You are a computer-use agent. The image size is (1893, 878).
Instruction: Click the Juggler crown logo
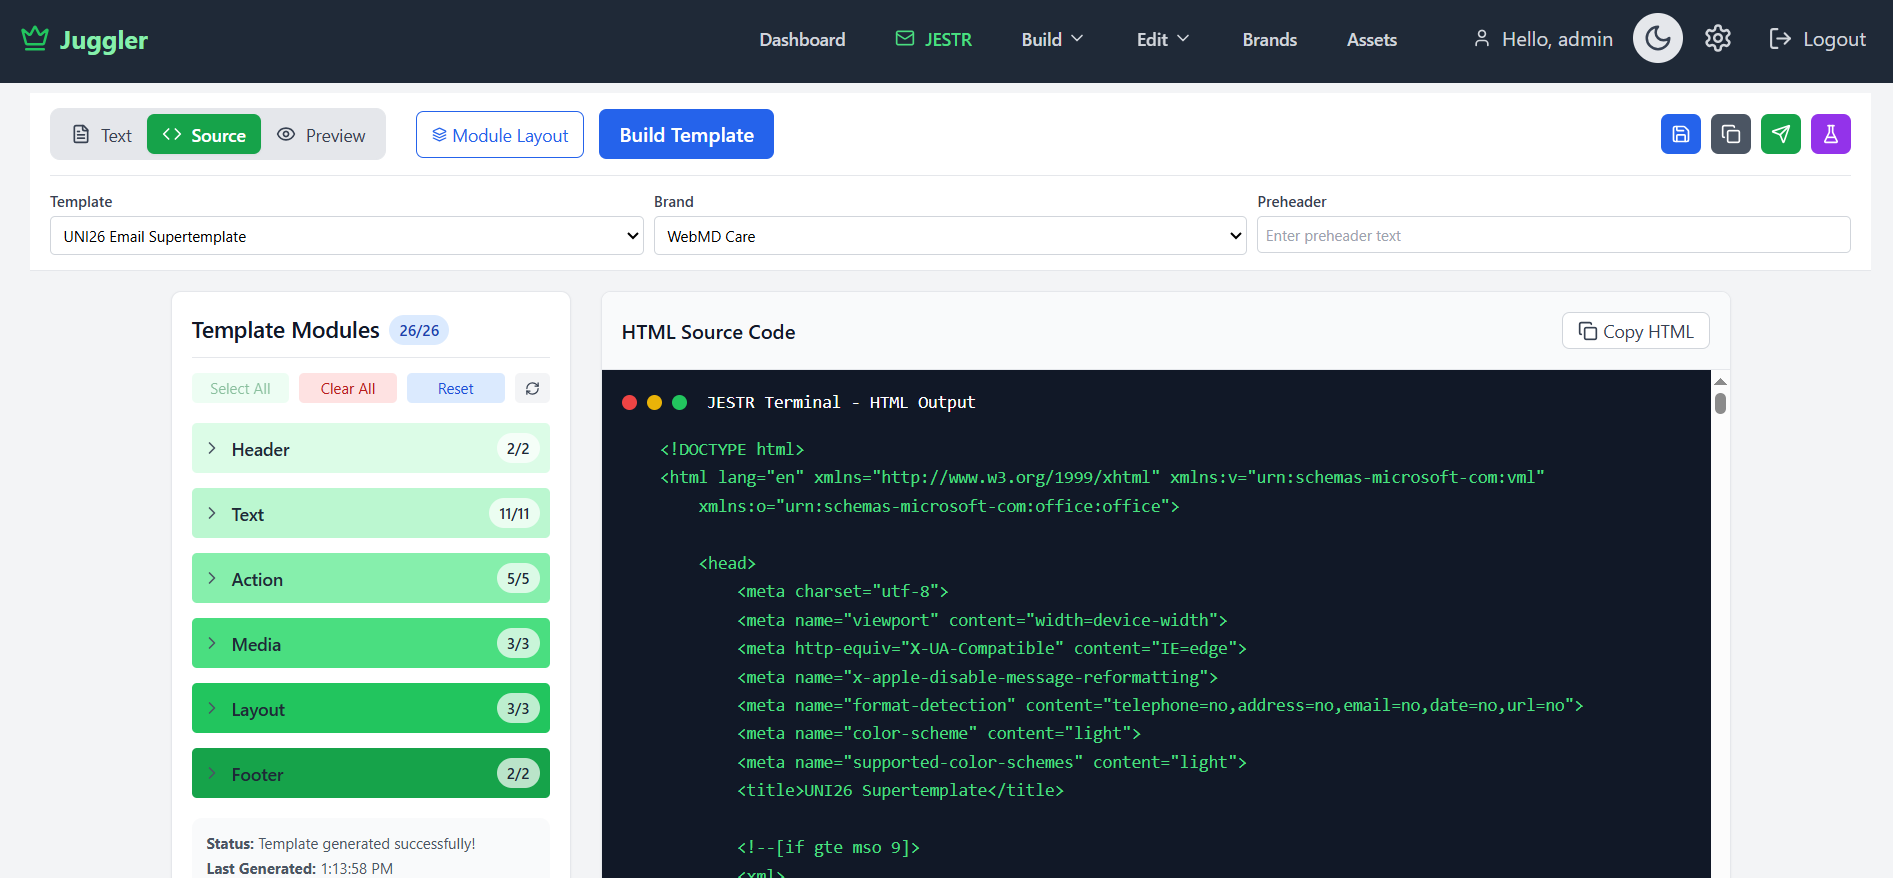35,39
